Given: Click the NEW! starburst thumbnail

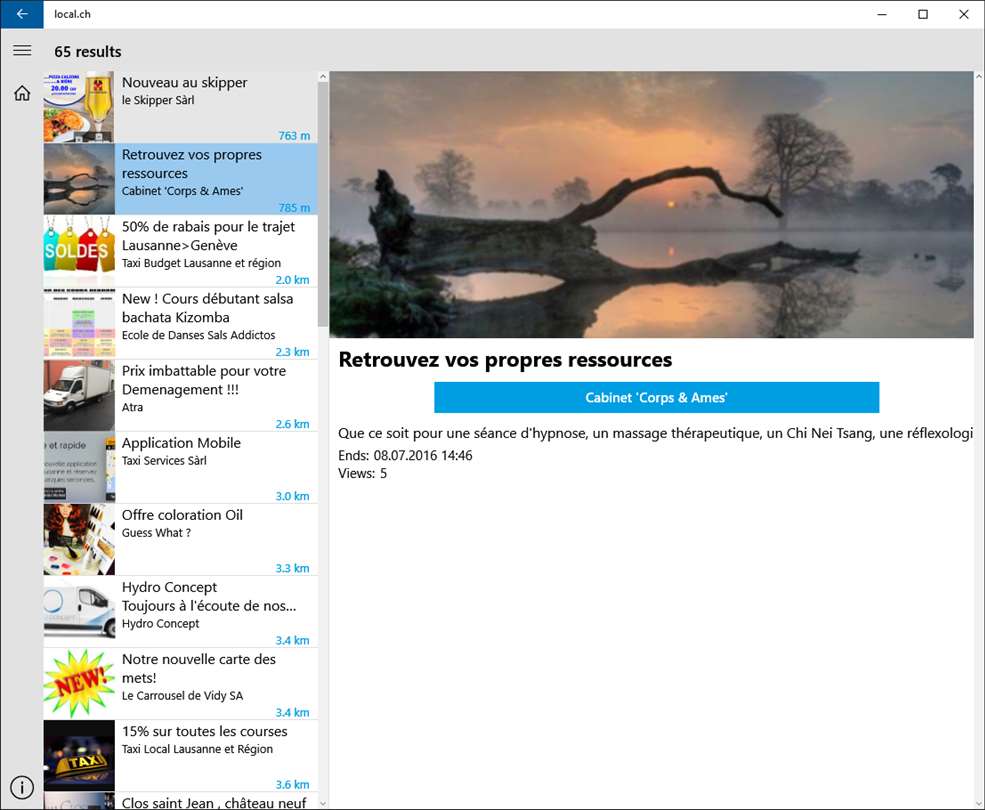Looking at the screenshot, I should click(79, 684).
